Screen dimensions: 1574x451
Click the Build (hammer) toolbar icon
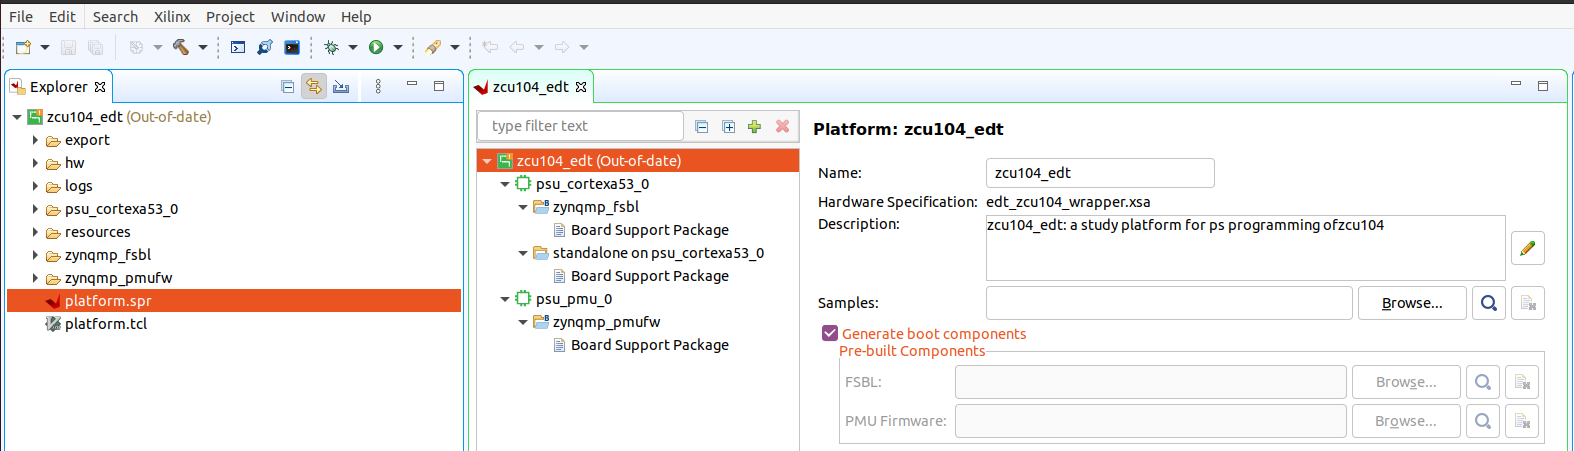click(x=181, y=47)
